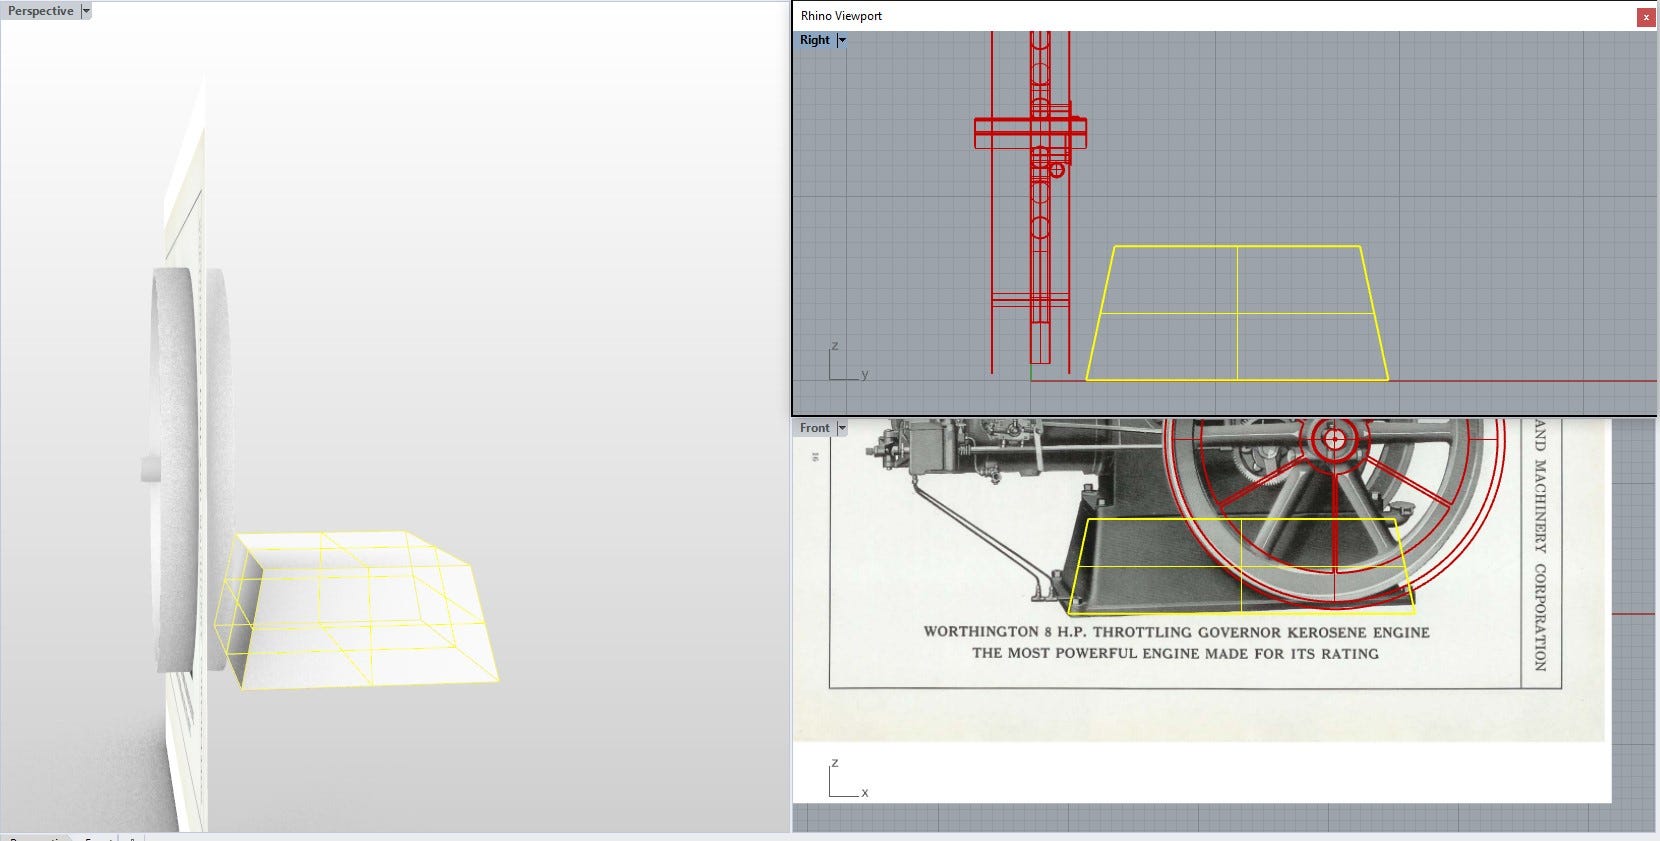Screen dimensions: 1660x841
Task: Click the z-y axis indicator in Right viewport
Action: (848, 361)
